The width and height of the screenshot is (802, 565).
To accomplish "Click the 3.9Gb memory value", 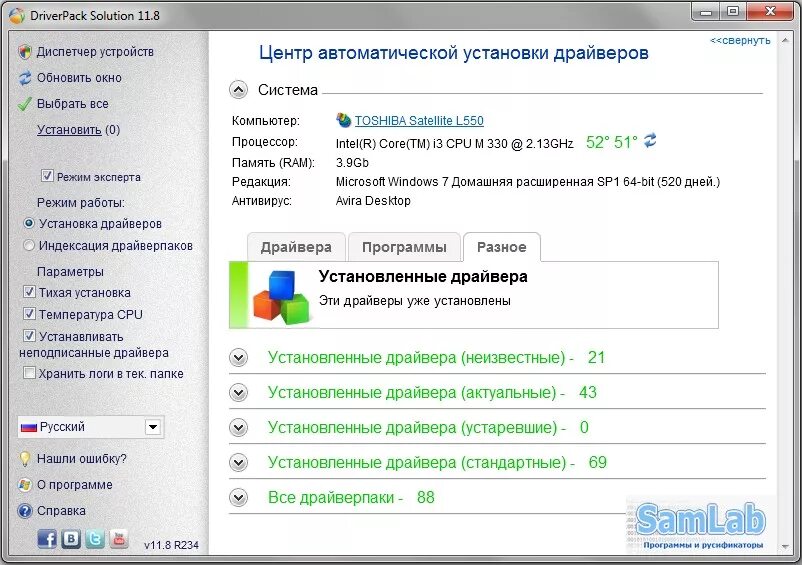I will [352, 163].
